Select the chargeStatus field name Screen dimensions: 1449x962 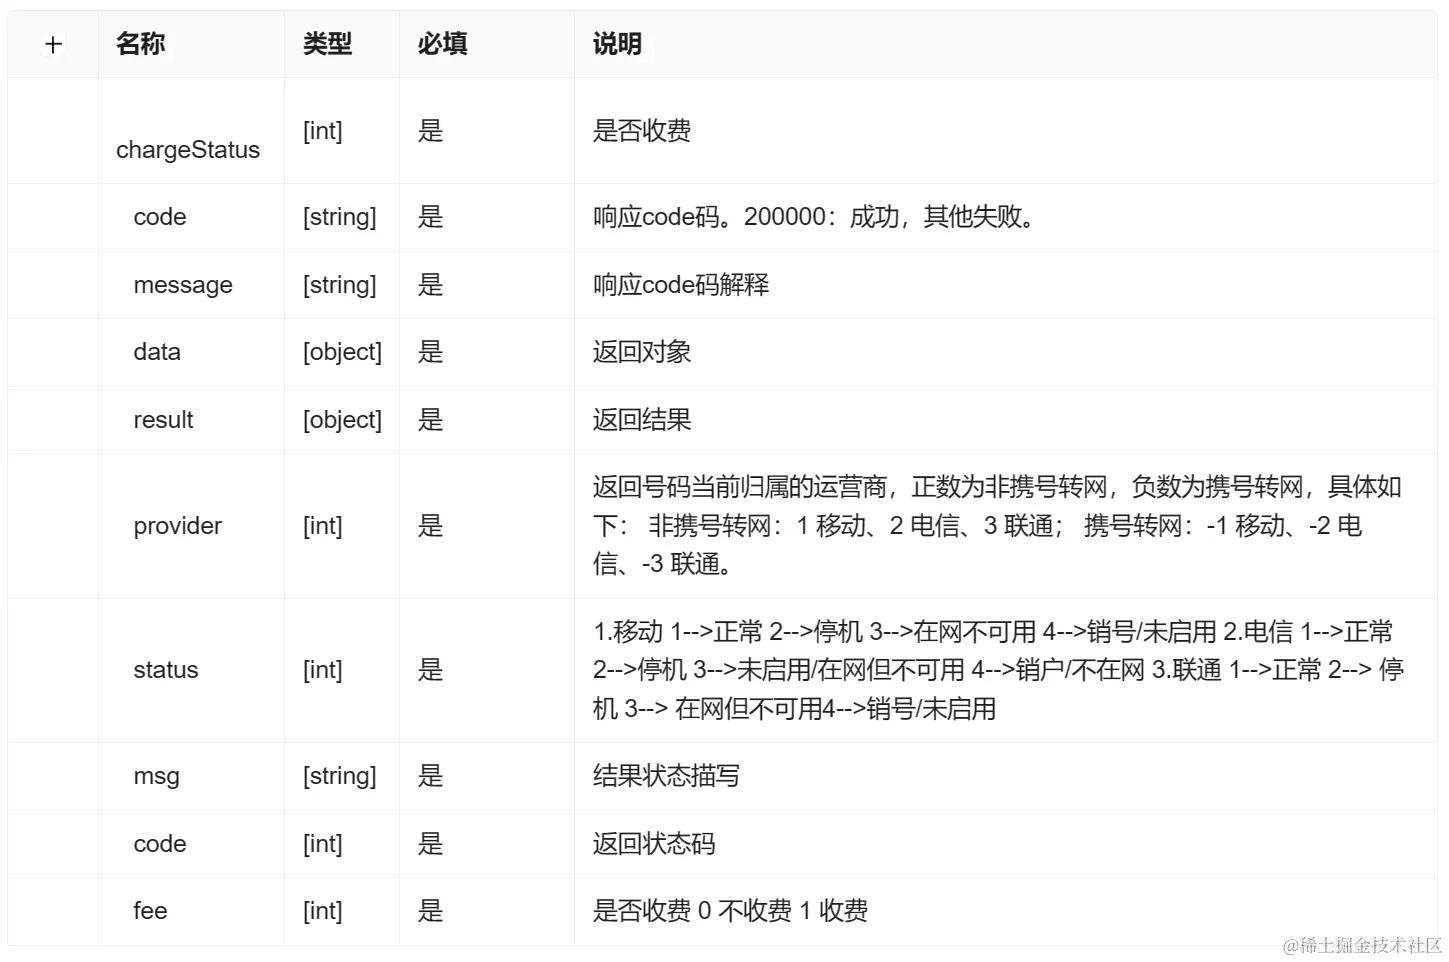(x=188, y=150)
